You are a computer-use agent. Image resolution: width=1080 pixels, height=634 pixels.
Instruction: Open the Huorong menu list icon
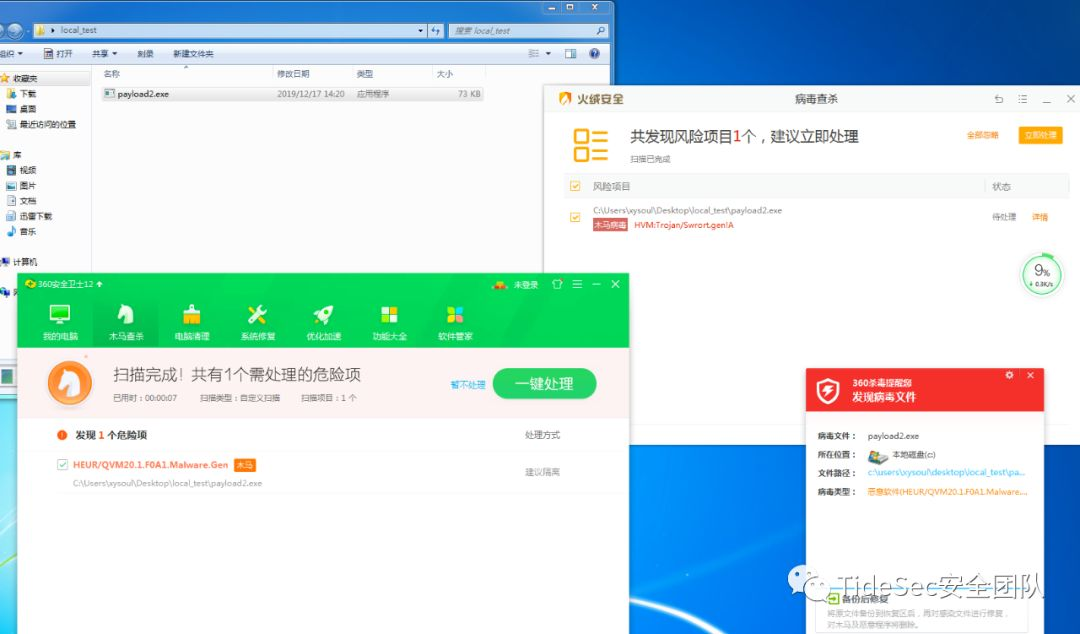coord(1023,99)
